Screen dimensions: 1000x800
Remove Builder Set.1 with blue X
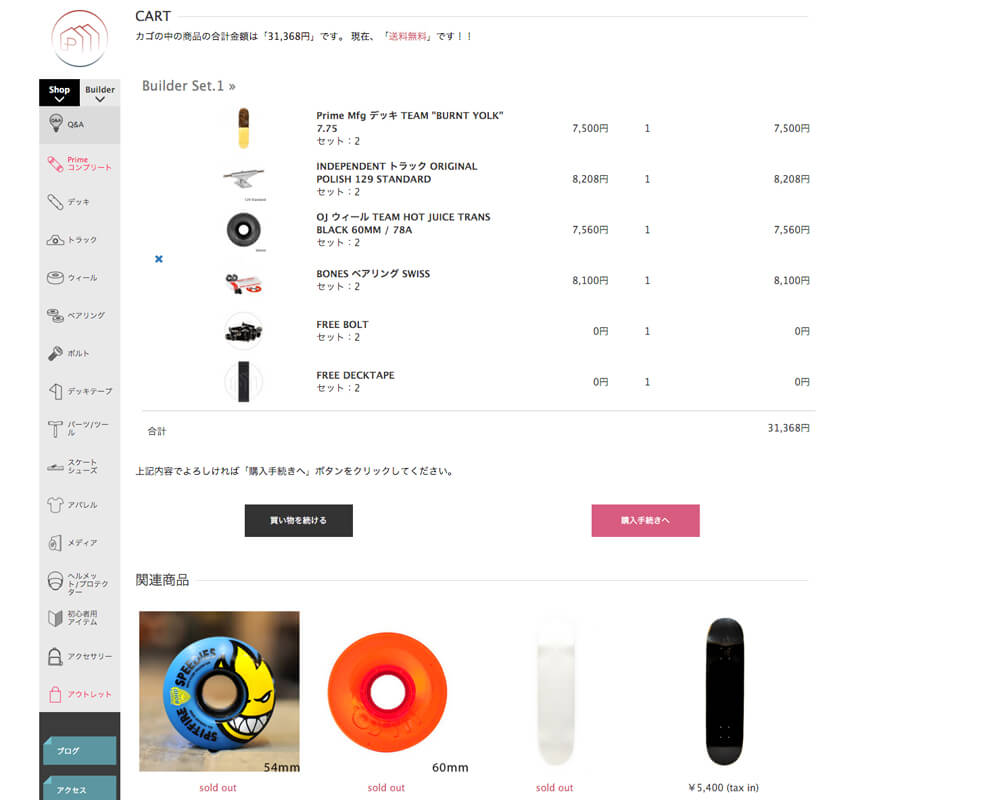pyautogui.click(x=158, y=259)
